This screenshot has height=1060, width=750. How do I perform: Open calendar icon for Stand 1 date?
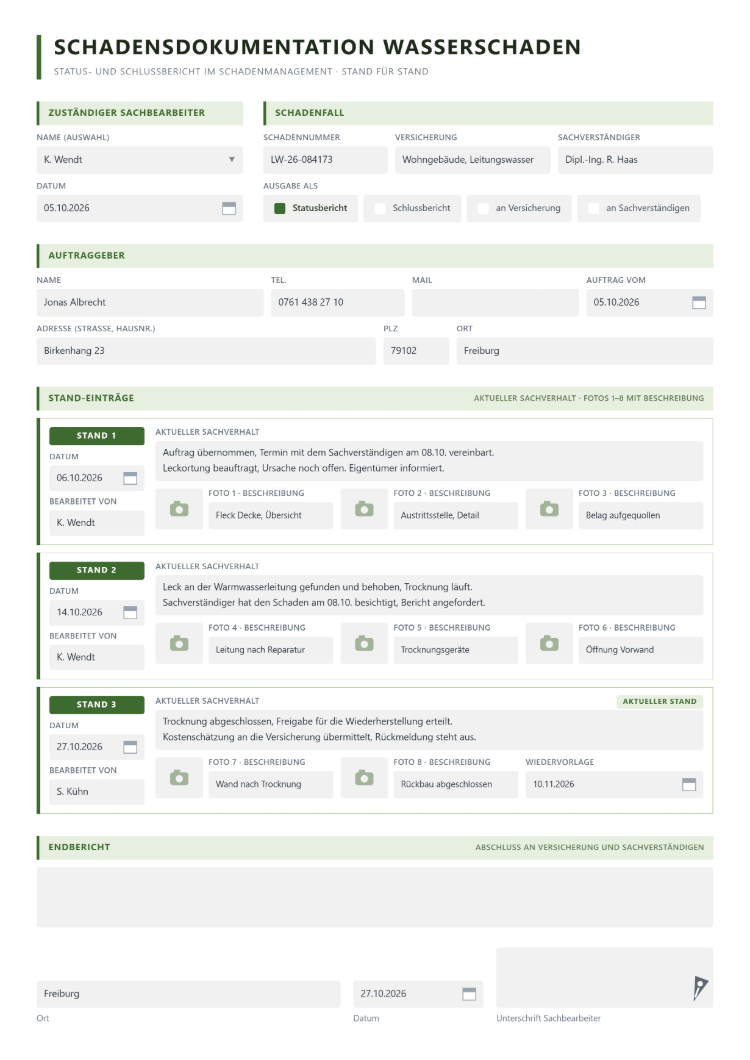click(131, 478)
